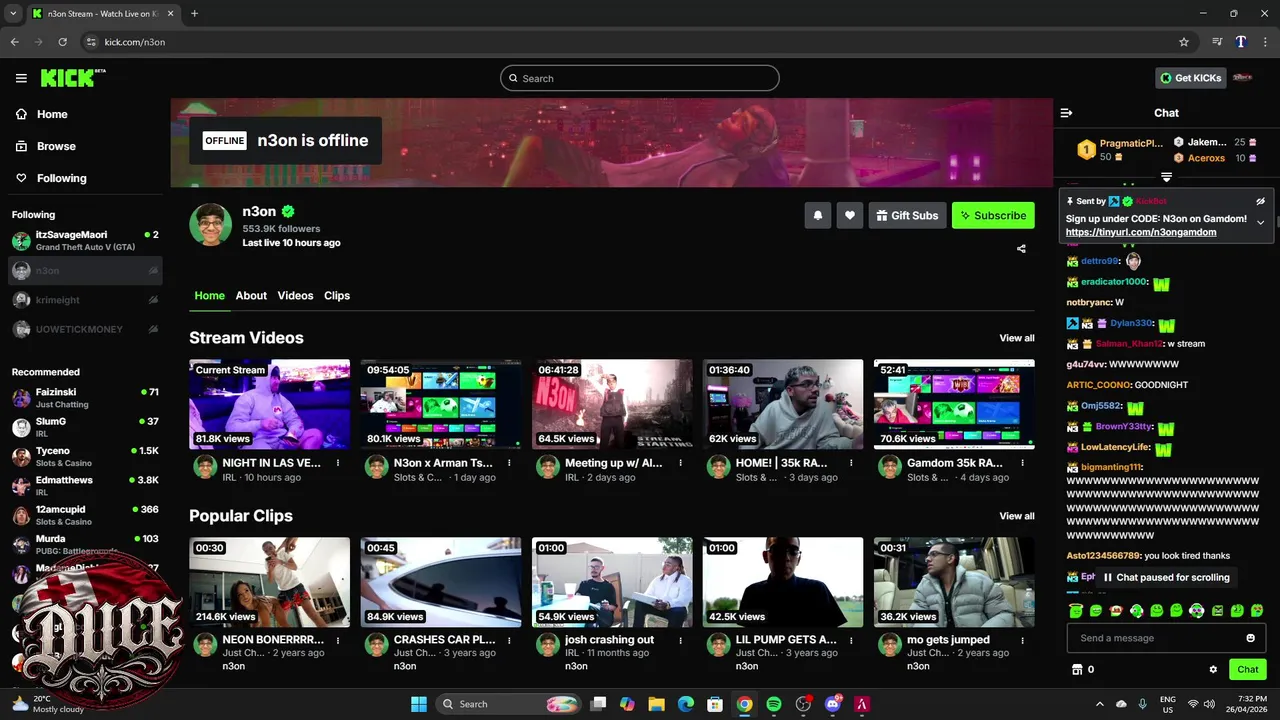1280x720 pixels.
Task: Open the 09:54:05 stream video thumbnail
Action: tap(441, 404)
